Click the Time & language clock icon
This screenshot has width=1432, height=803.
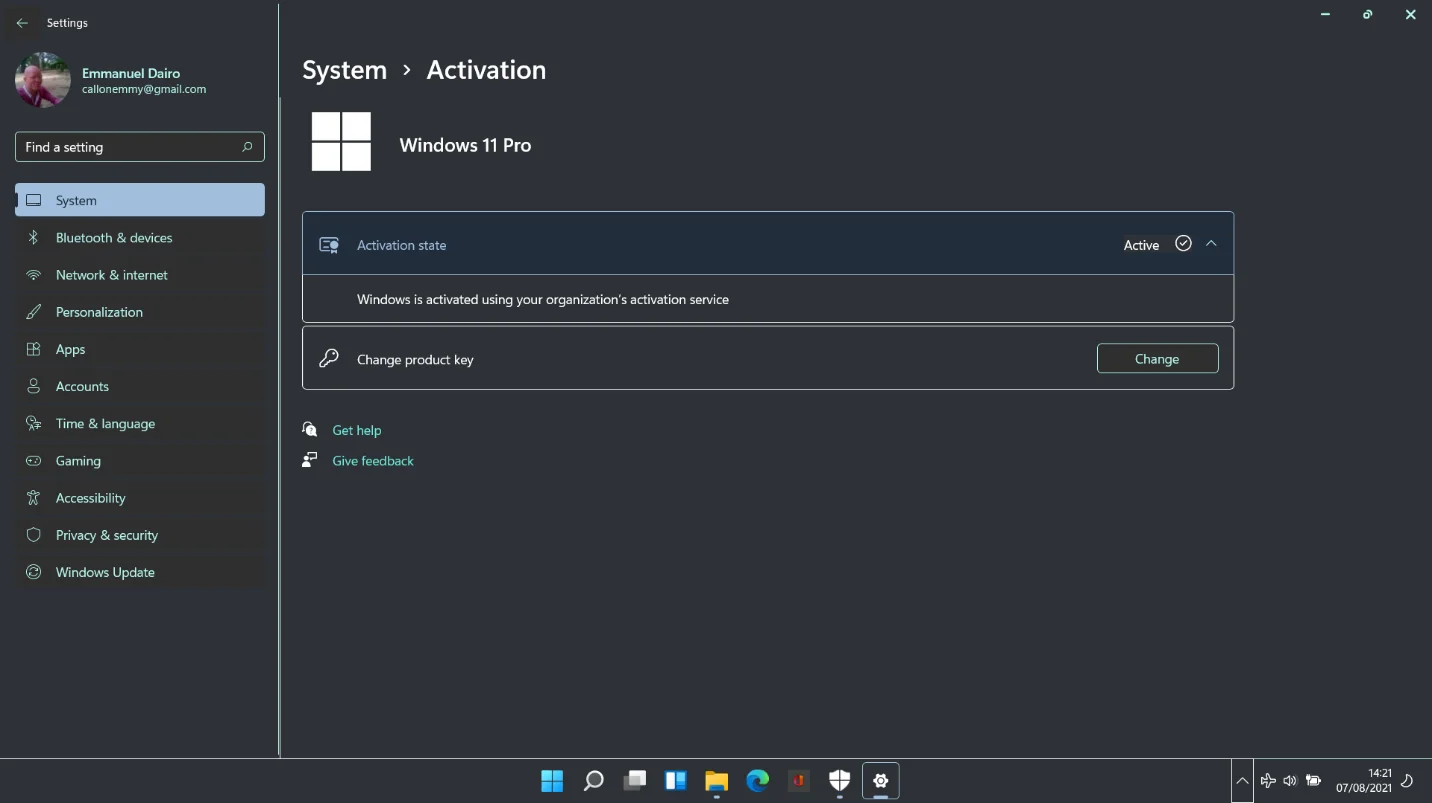pos(34,424)
